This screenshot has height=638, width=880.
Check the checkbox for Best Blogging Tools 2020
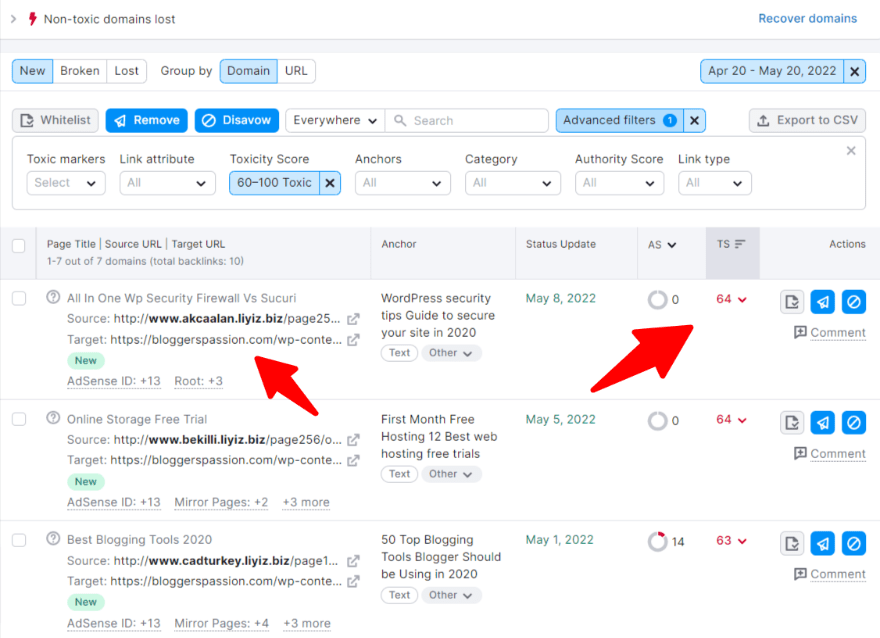(x=18, y=541)
